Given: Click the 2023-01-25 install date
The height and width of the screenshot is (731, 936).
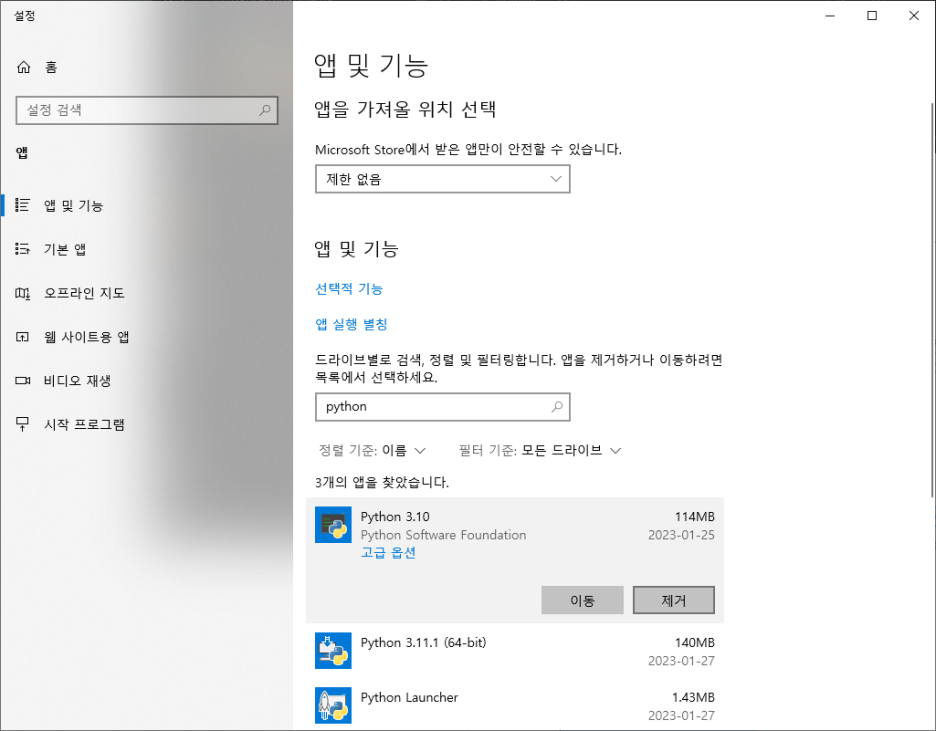Looking at the screenshot, I should pos(681,535).
